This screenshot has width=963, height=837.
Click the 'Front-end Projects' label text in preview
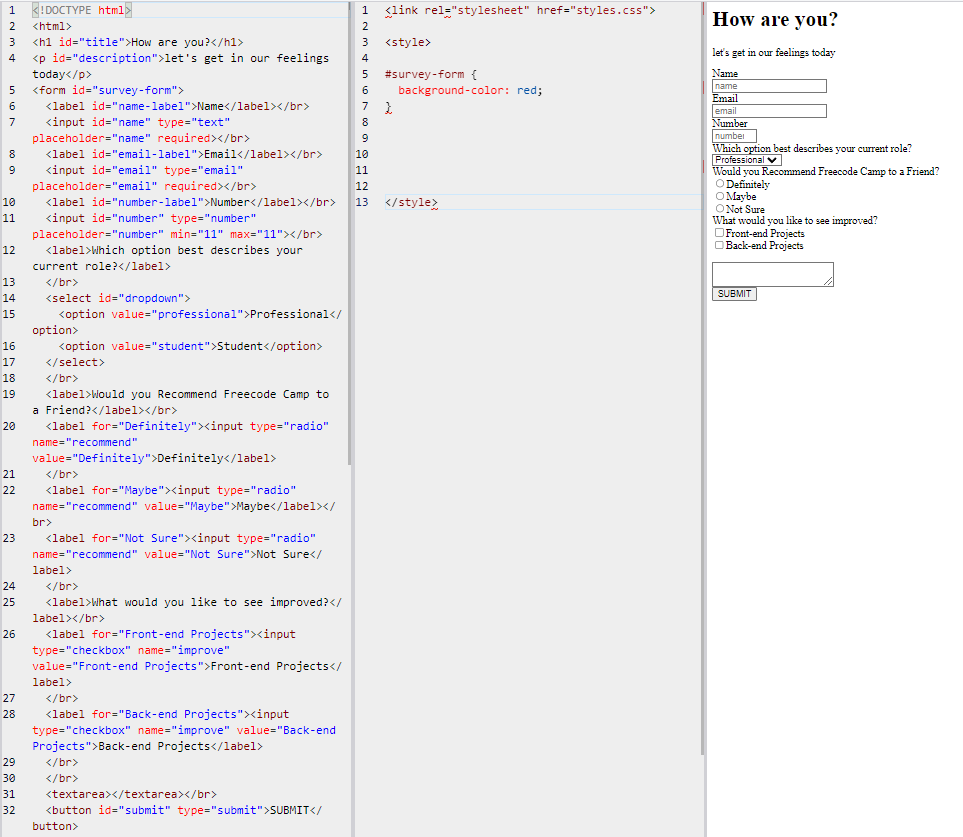coord(765,233)
